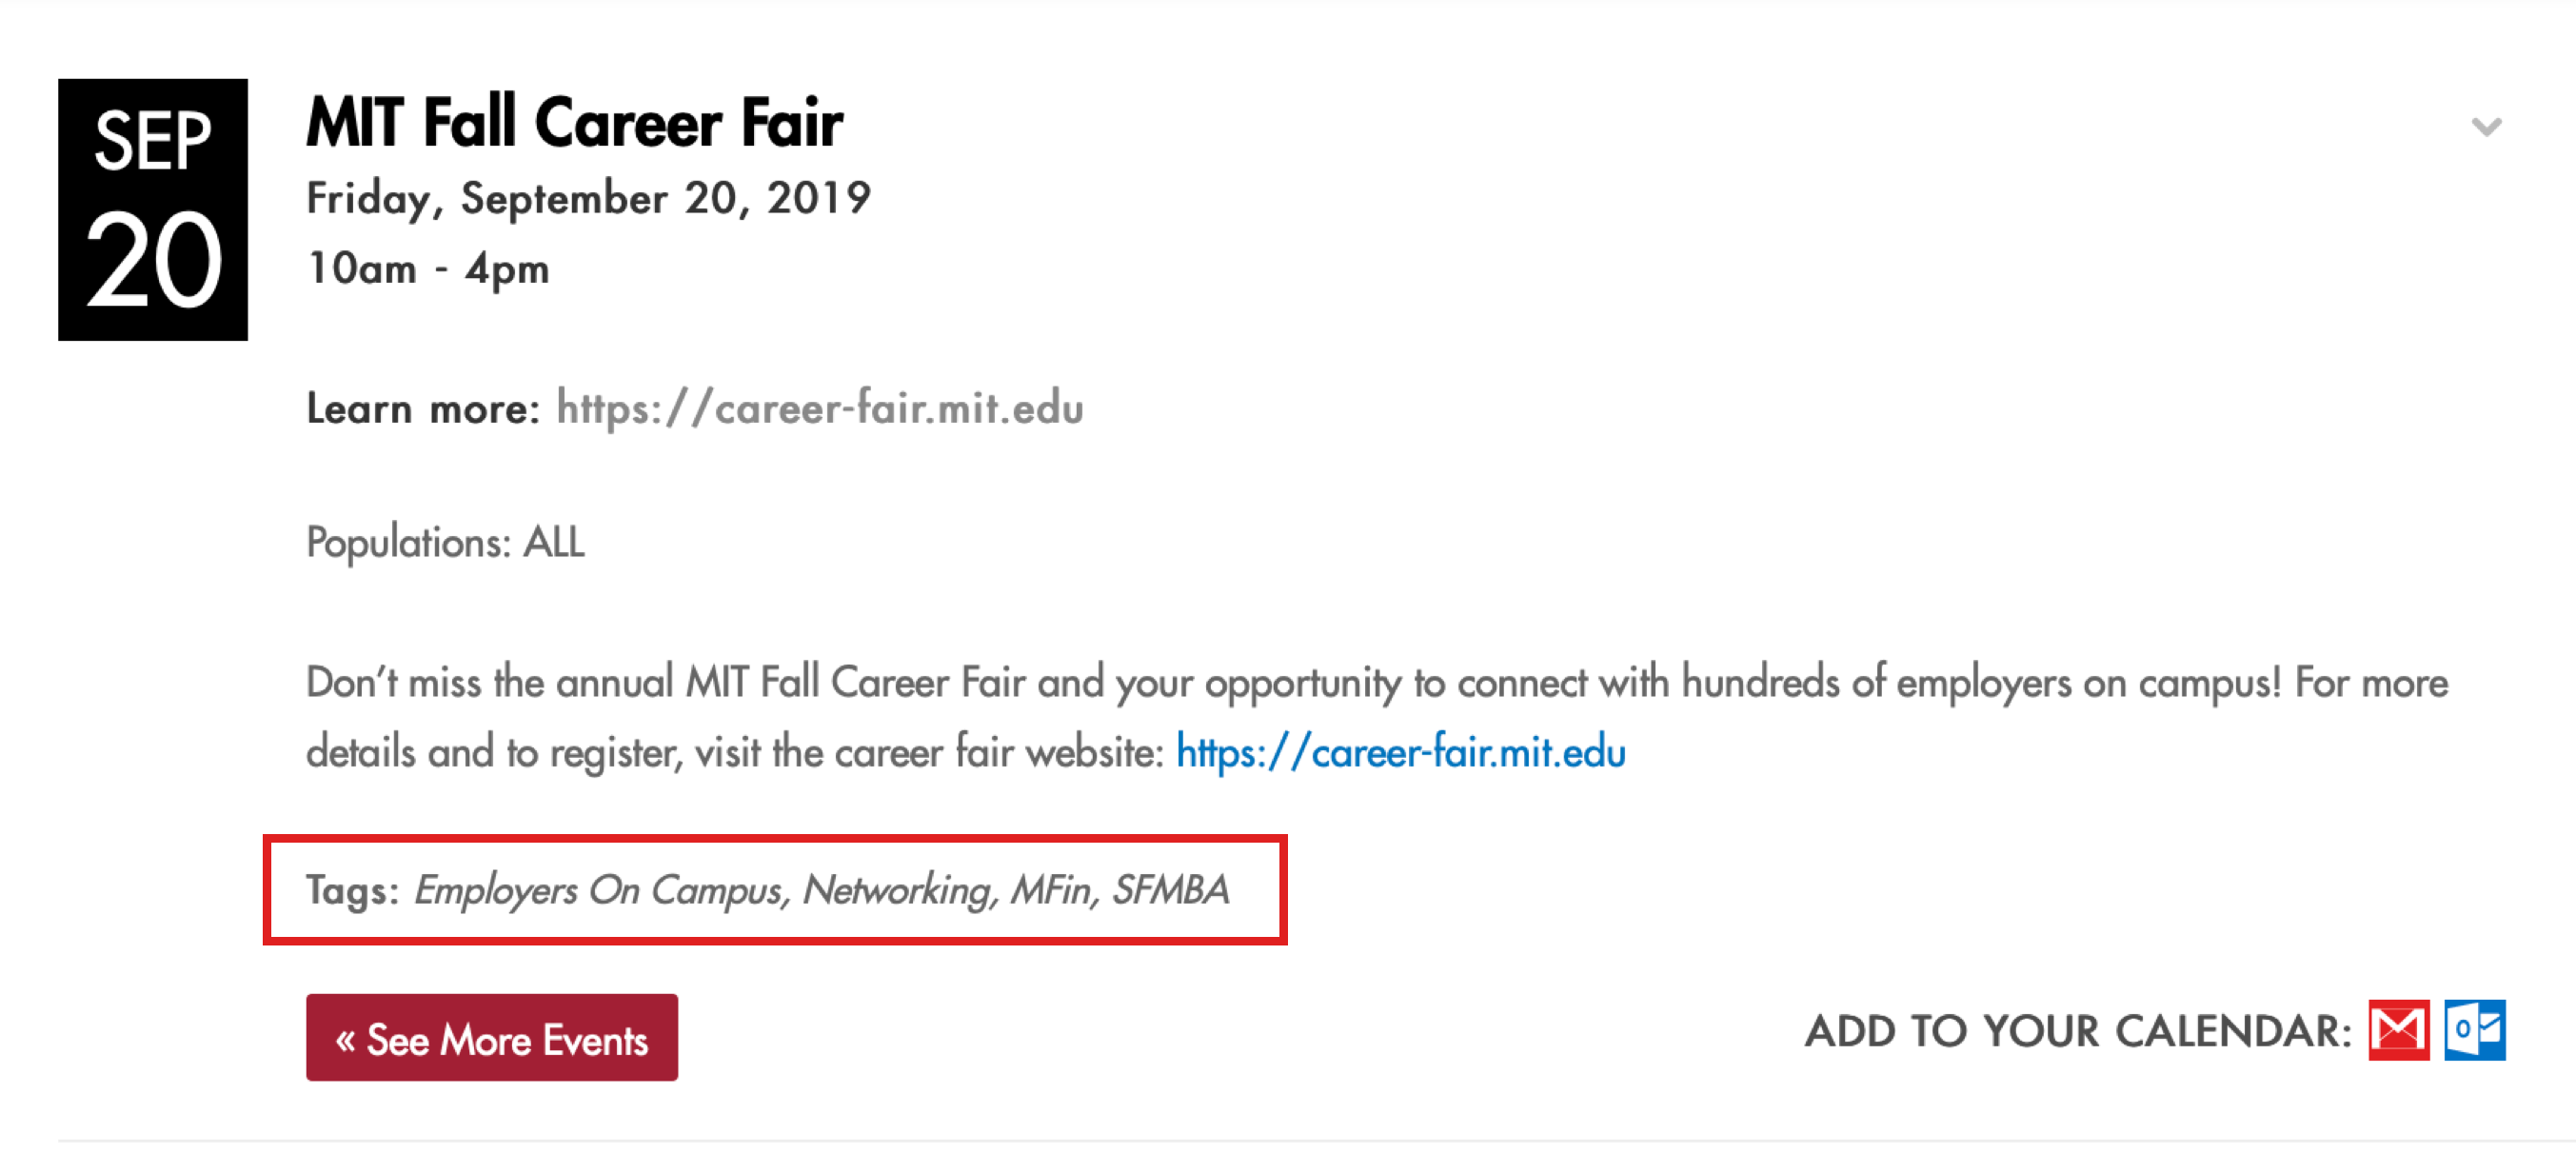Click the MIT Fall Career Fair title
This screenshot has width=2576, height=1154.
574,123
